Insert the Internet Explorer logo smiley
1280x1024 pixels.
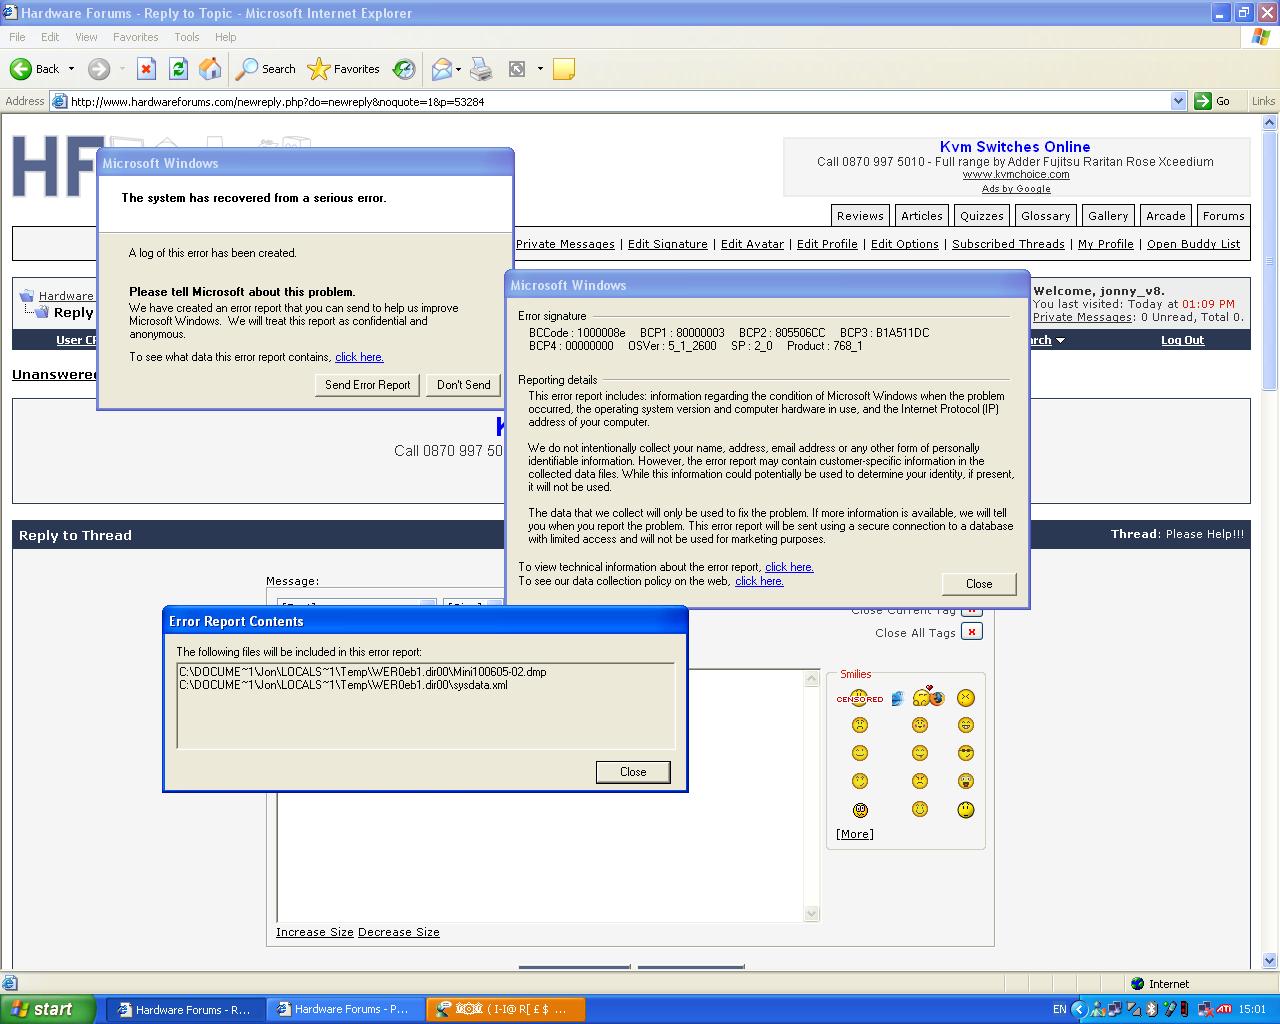(897, 698)
